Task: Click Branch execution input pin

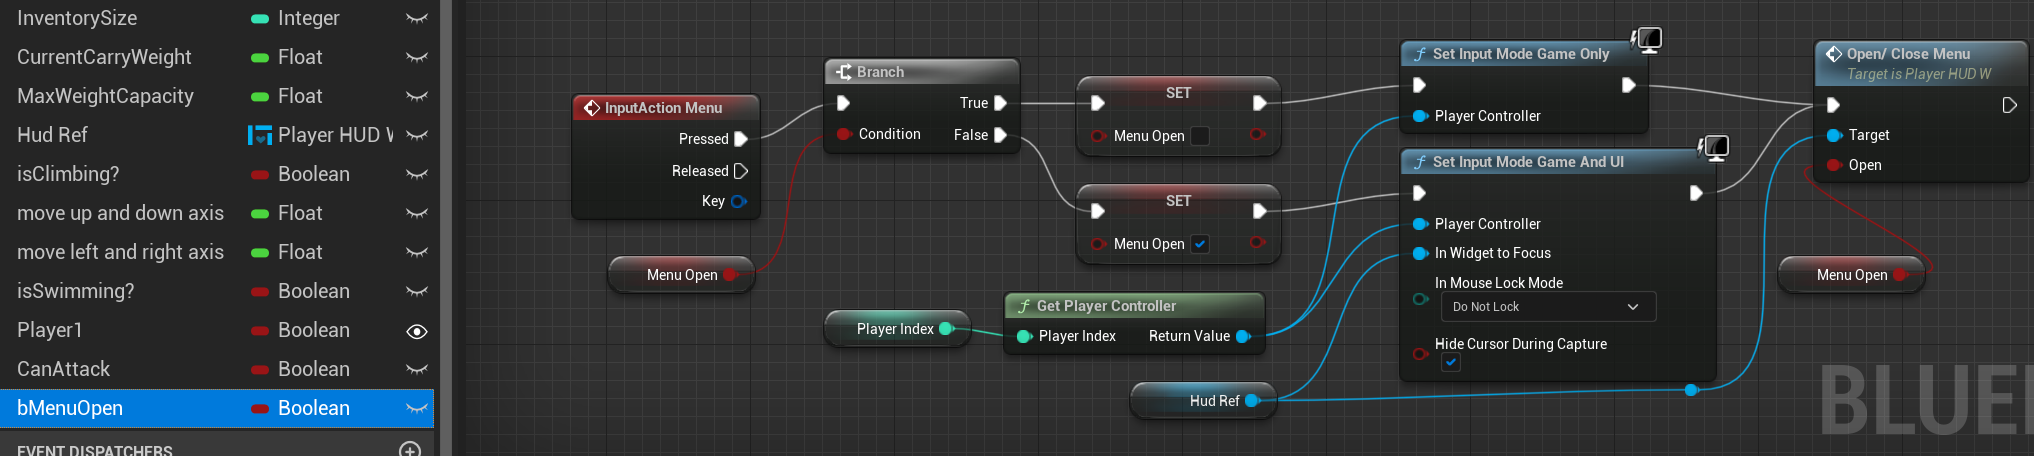Action: [843, 103]
